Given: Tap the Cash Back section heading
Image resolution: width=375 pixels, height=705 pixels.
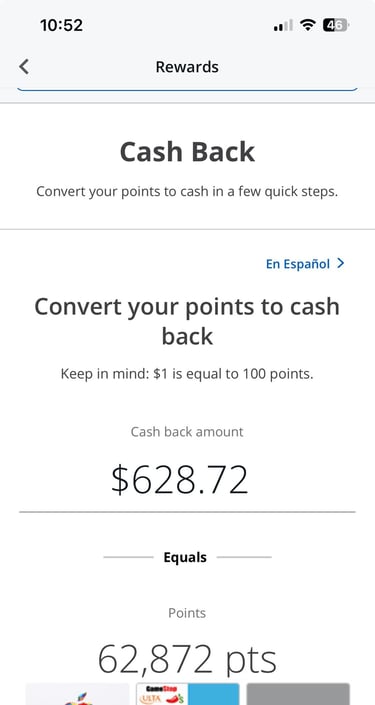Looking at the screenshot, I should (x=187, y=152).
